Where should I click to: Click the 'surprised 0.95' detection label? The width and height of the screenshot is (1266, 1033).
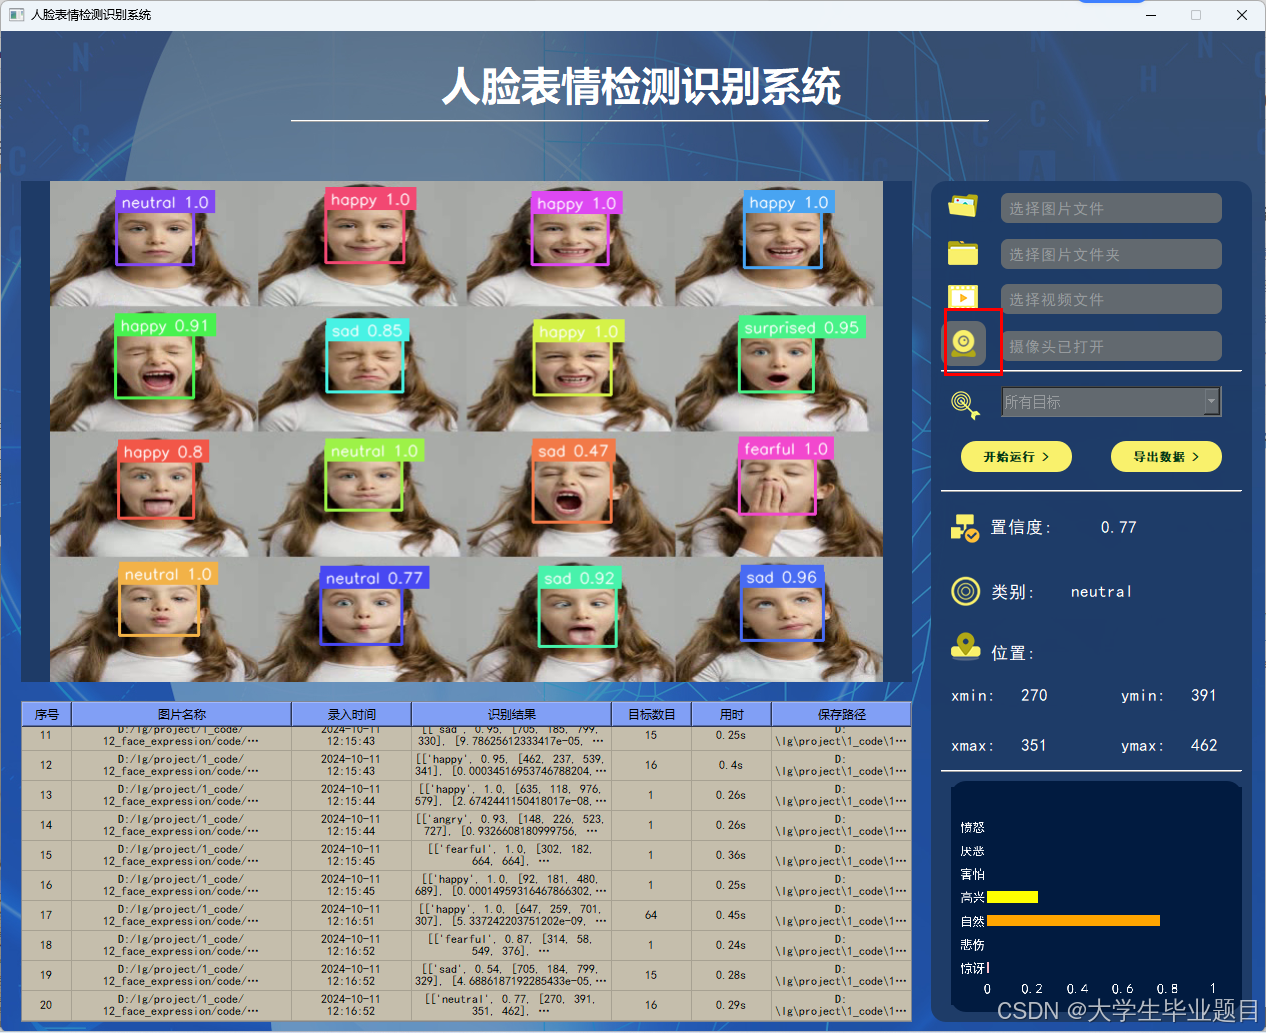[x=801, y=327]
